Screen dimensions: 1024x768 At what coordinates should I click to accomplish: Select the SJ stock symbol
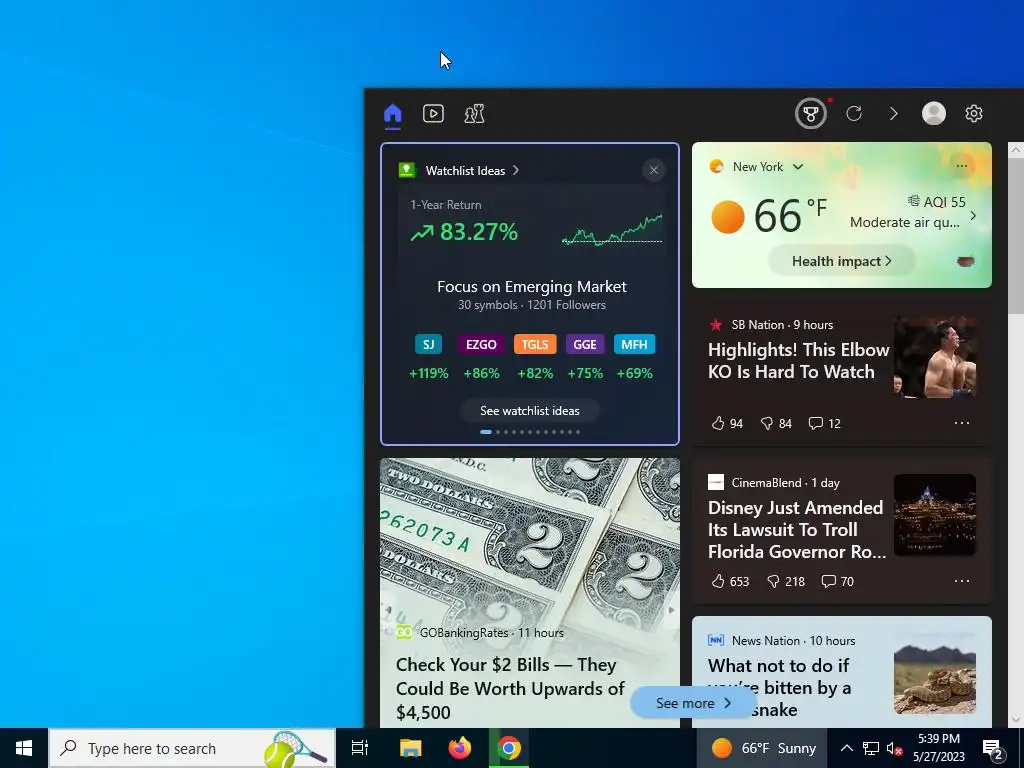(428, 344)
